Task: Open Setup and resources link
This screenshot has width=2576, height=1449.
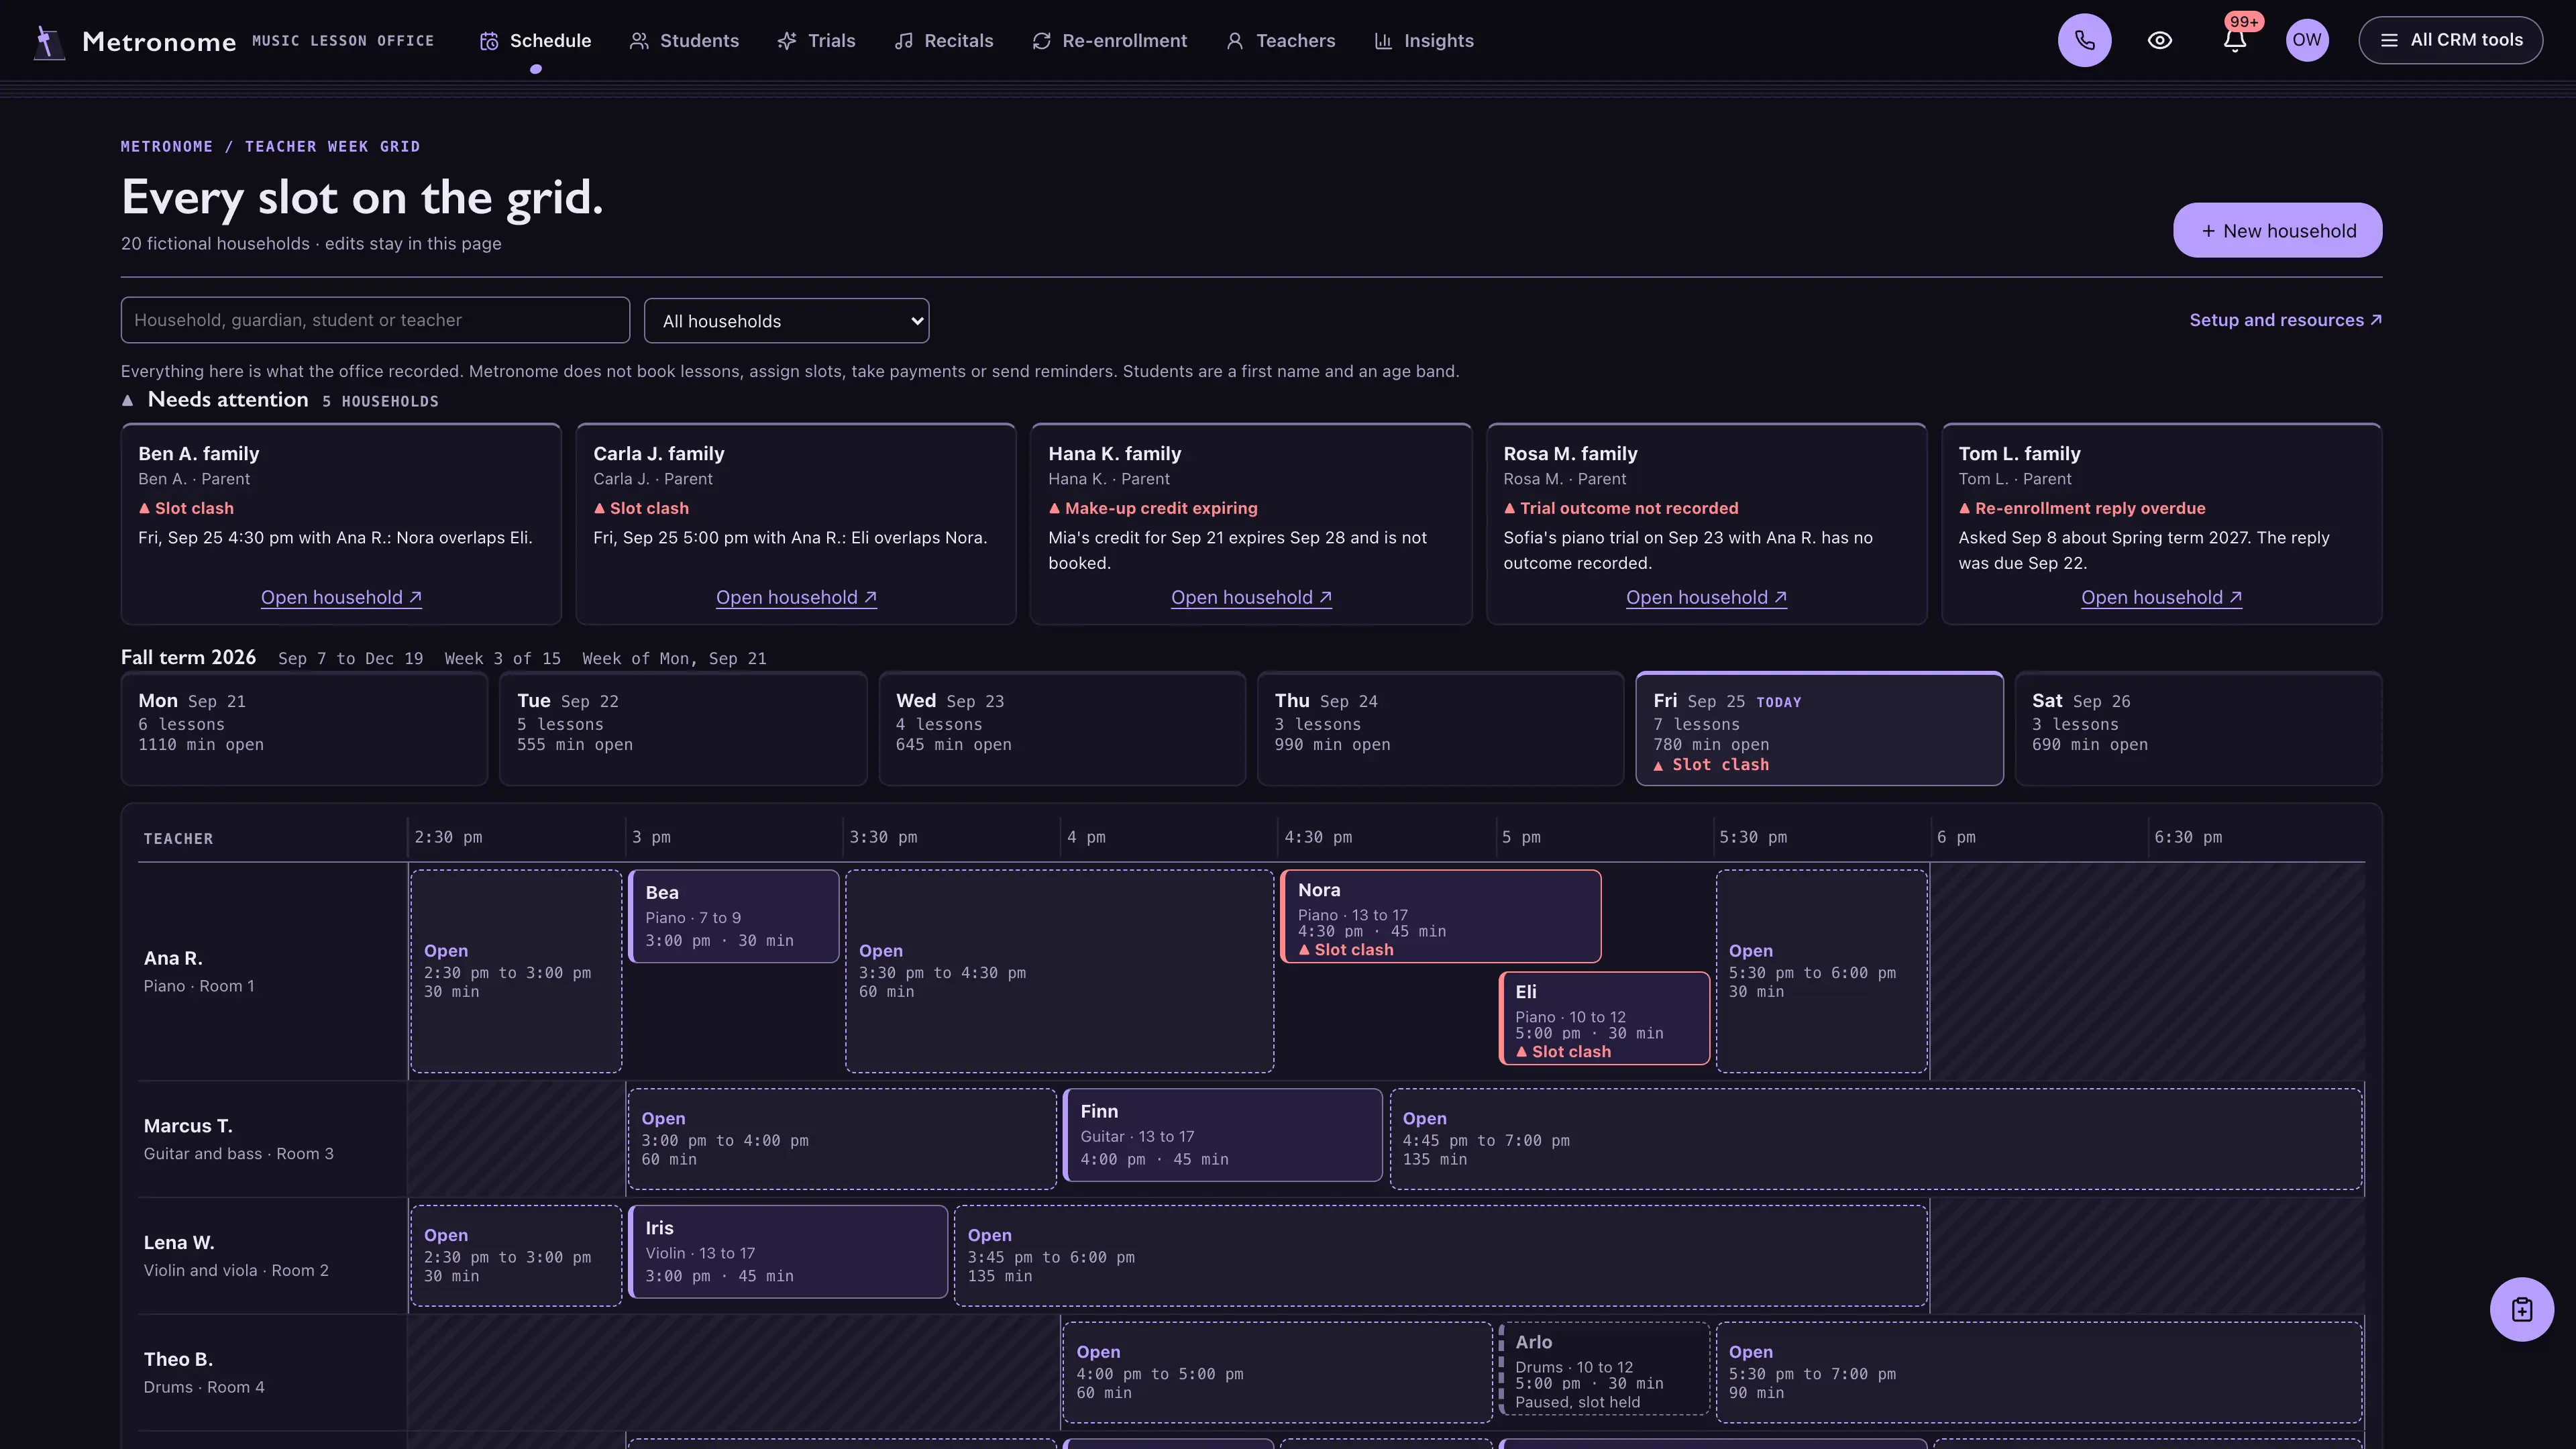Action: pos(2285,320)
